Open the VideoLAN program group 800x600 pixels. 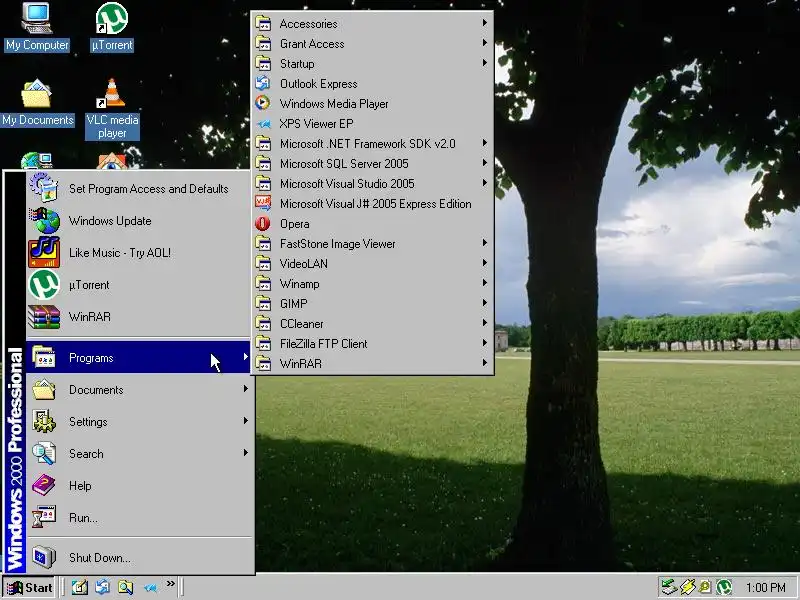[x=372, y=263]
